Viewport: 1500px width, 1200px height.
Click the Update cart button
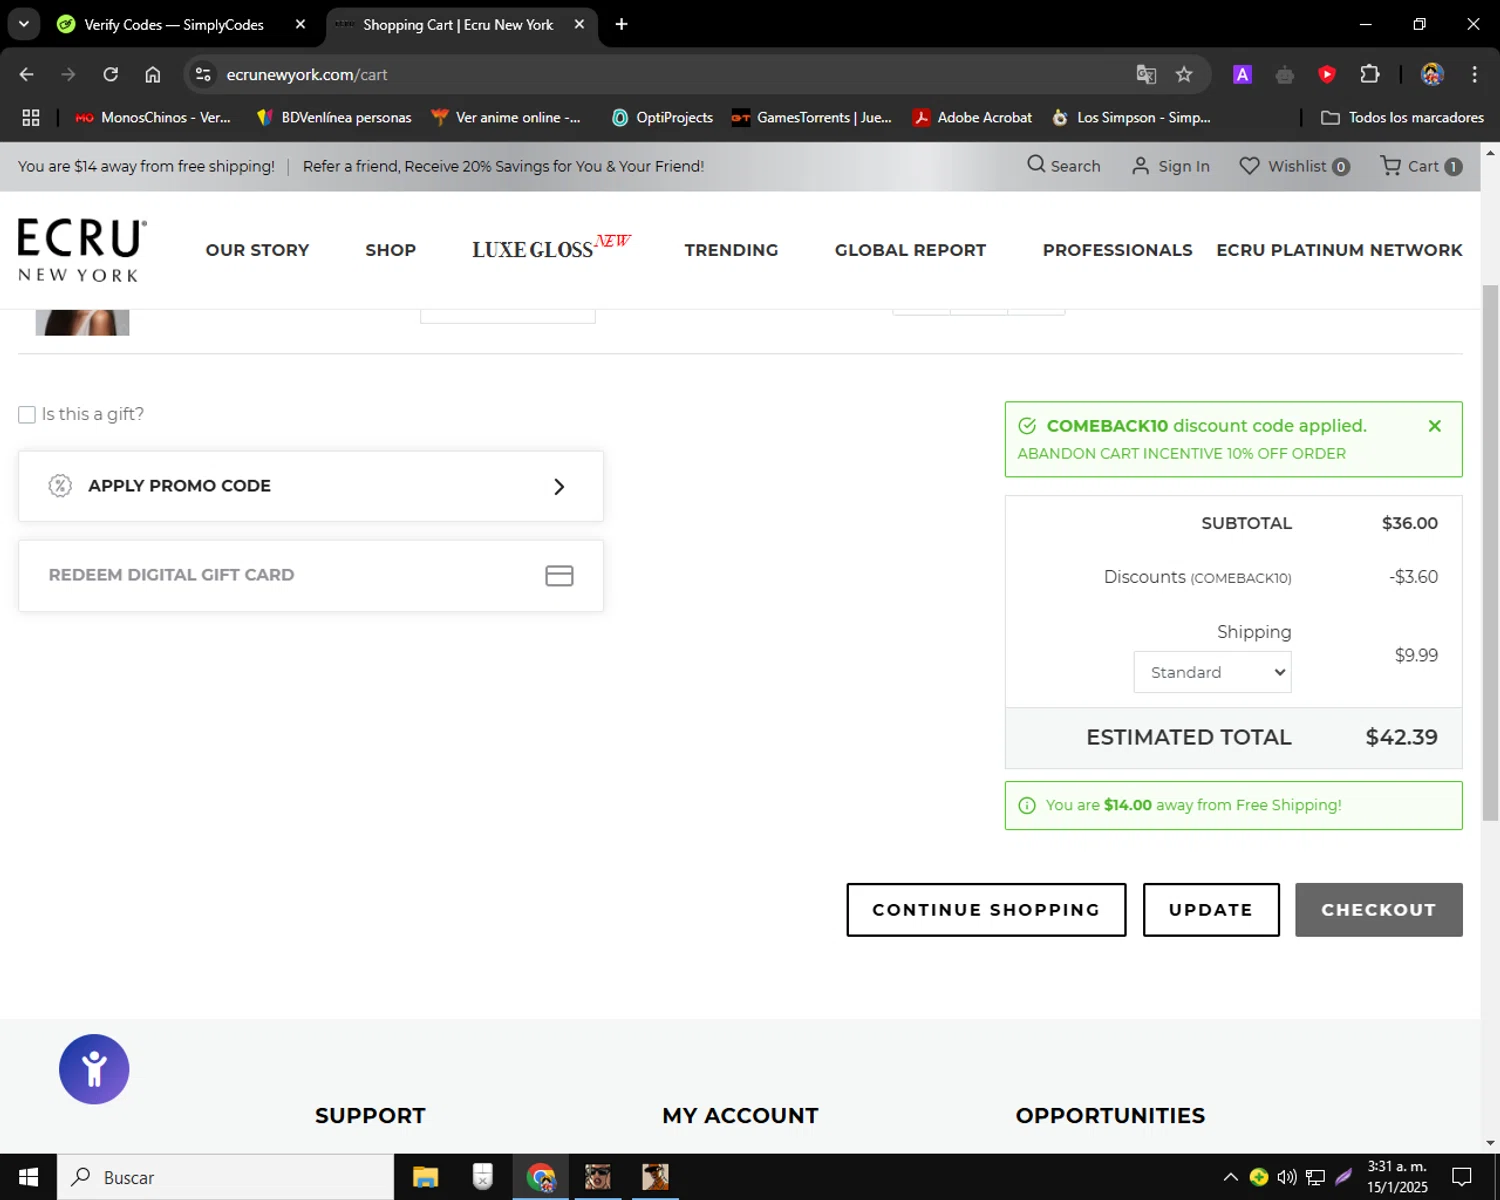[x=1211, y=910]
